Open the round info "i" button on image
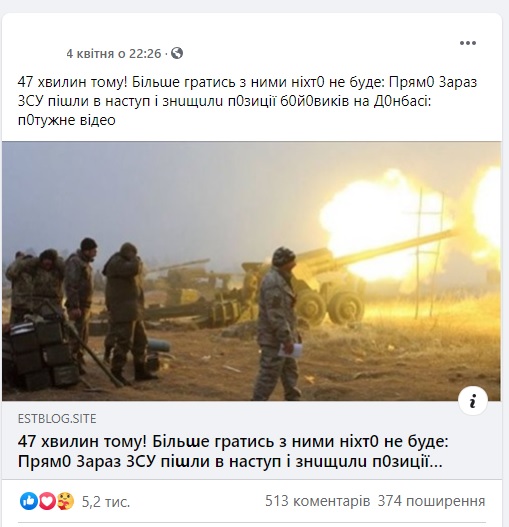The width and height of the screenshot is (509, 527). (x=473, y=401)
